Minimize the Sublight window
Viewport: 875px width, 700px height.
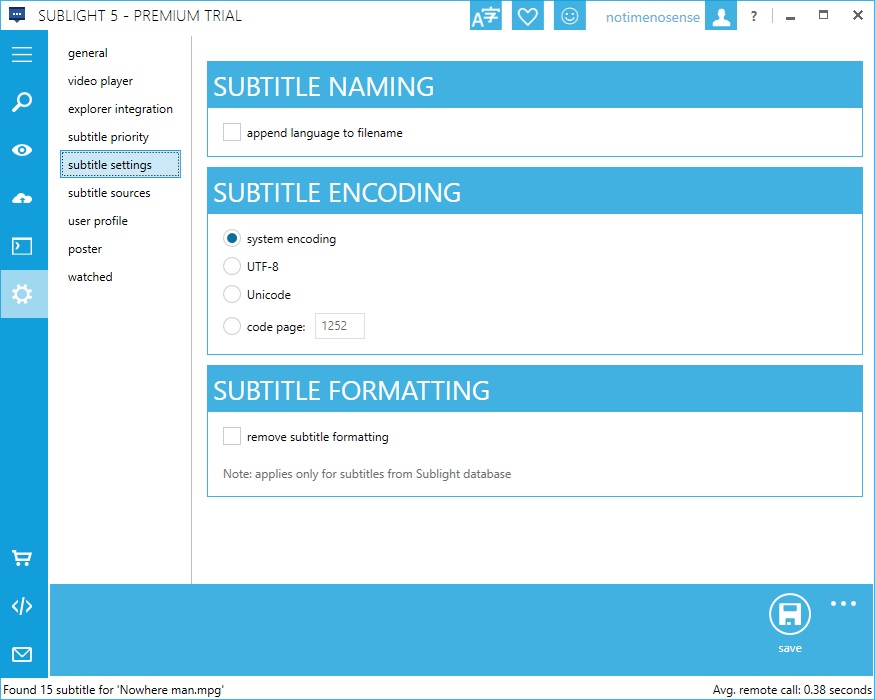click(790, 17)
